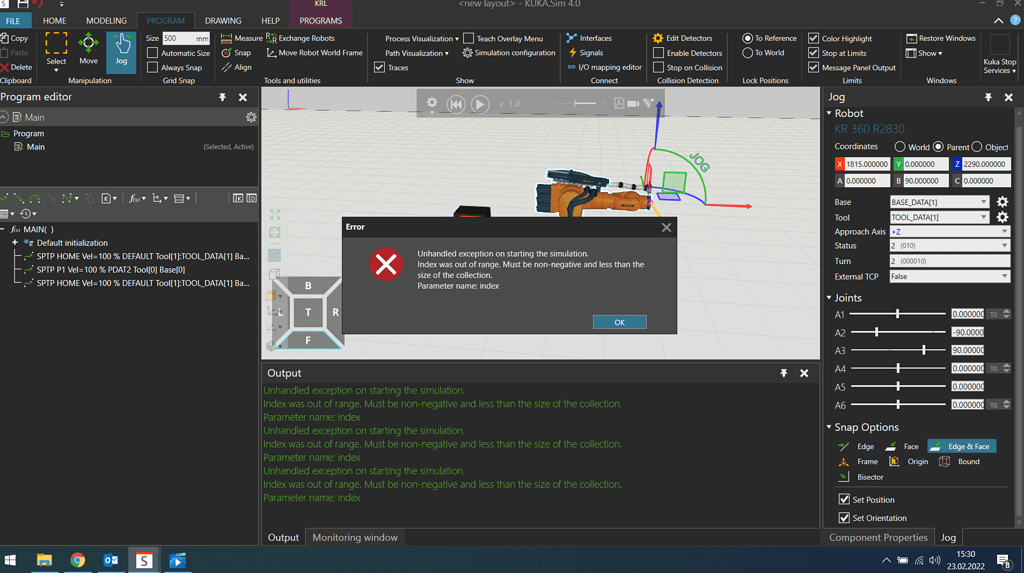Click the gear icon next to Base field

[1002, 202]
